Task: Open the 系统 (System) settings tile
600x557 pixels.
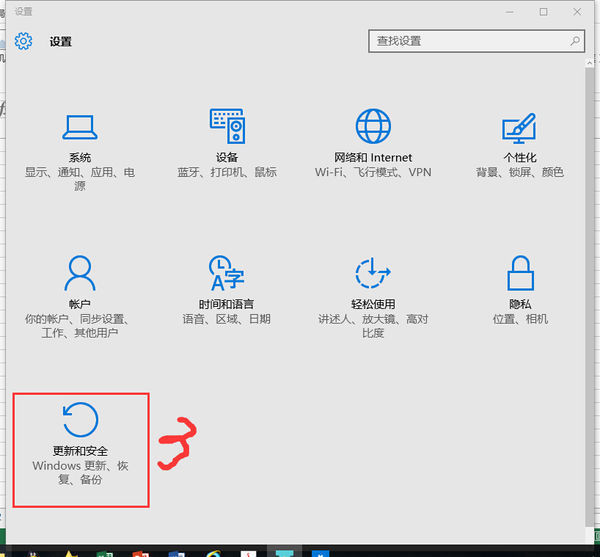Action: coord(80,152)
